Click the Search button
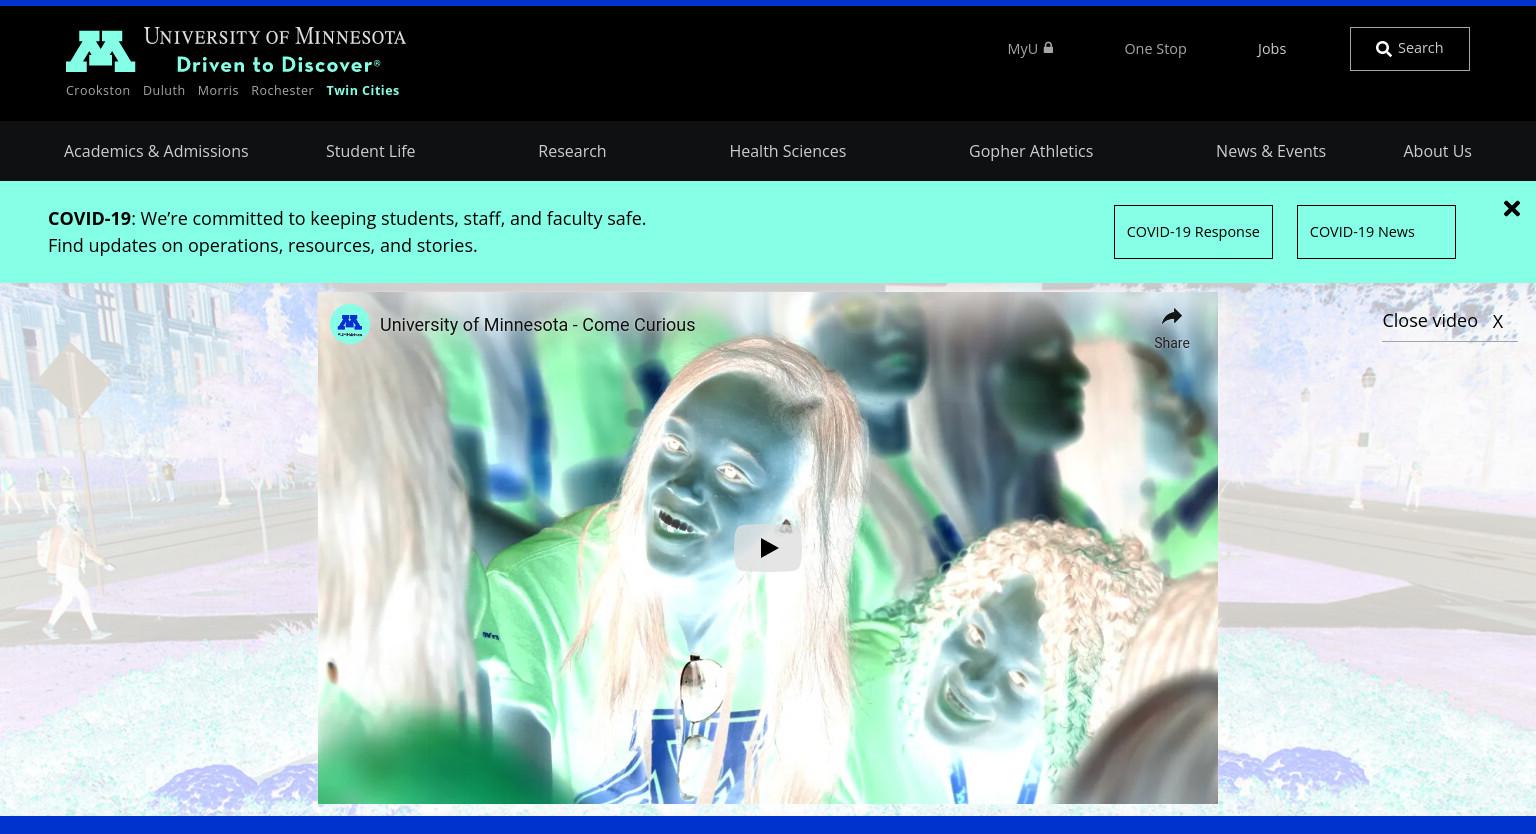This screenshot has width=1536, height=834. pos(1410,49)
